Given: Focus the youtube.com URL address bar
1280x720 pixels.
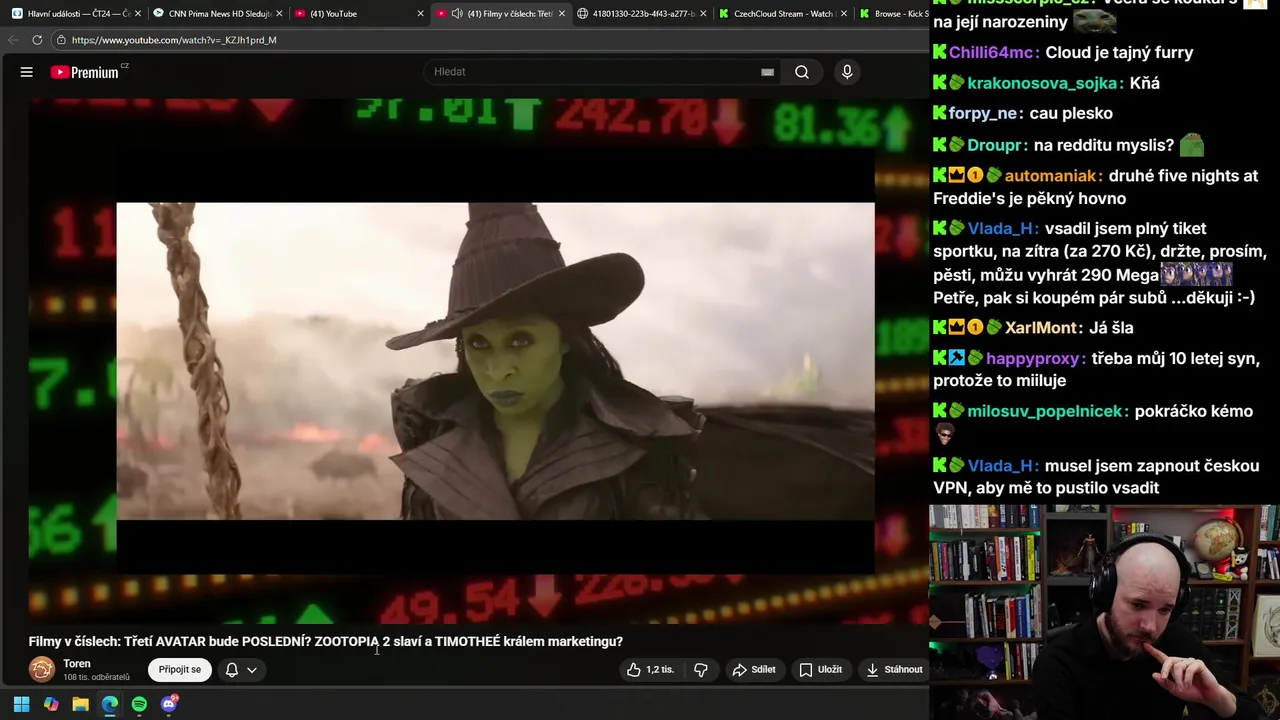Looking at the screenshot, I should [490, 40].
